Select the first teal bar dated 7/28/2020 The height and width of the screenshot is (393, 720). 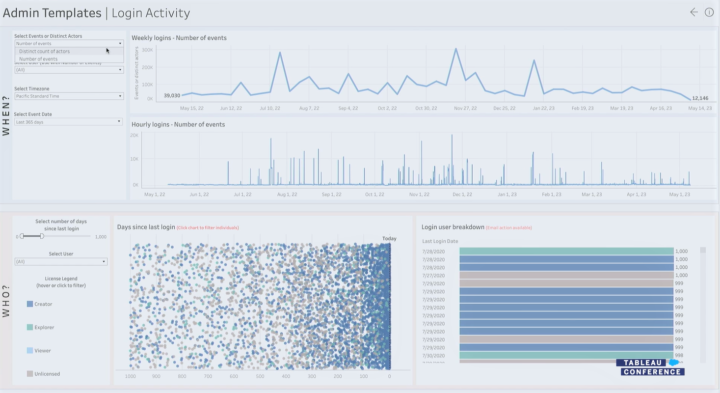[566, 251]
